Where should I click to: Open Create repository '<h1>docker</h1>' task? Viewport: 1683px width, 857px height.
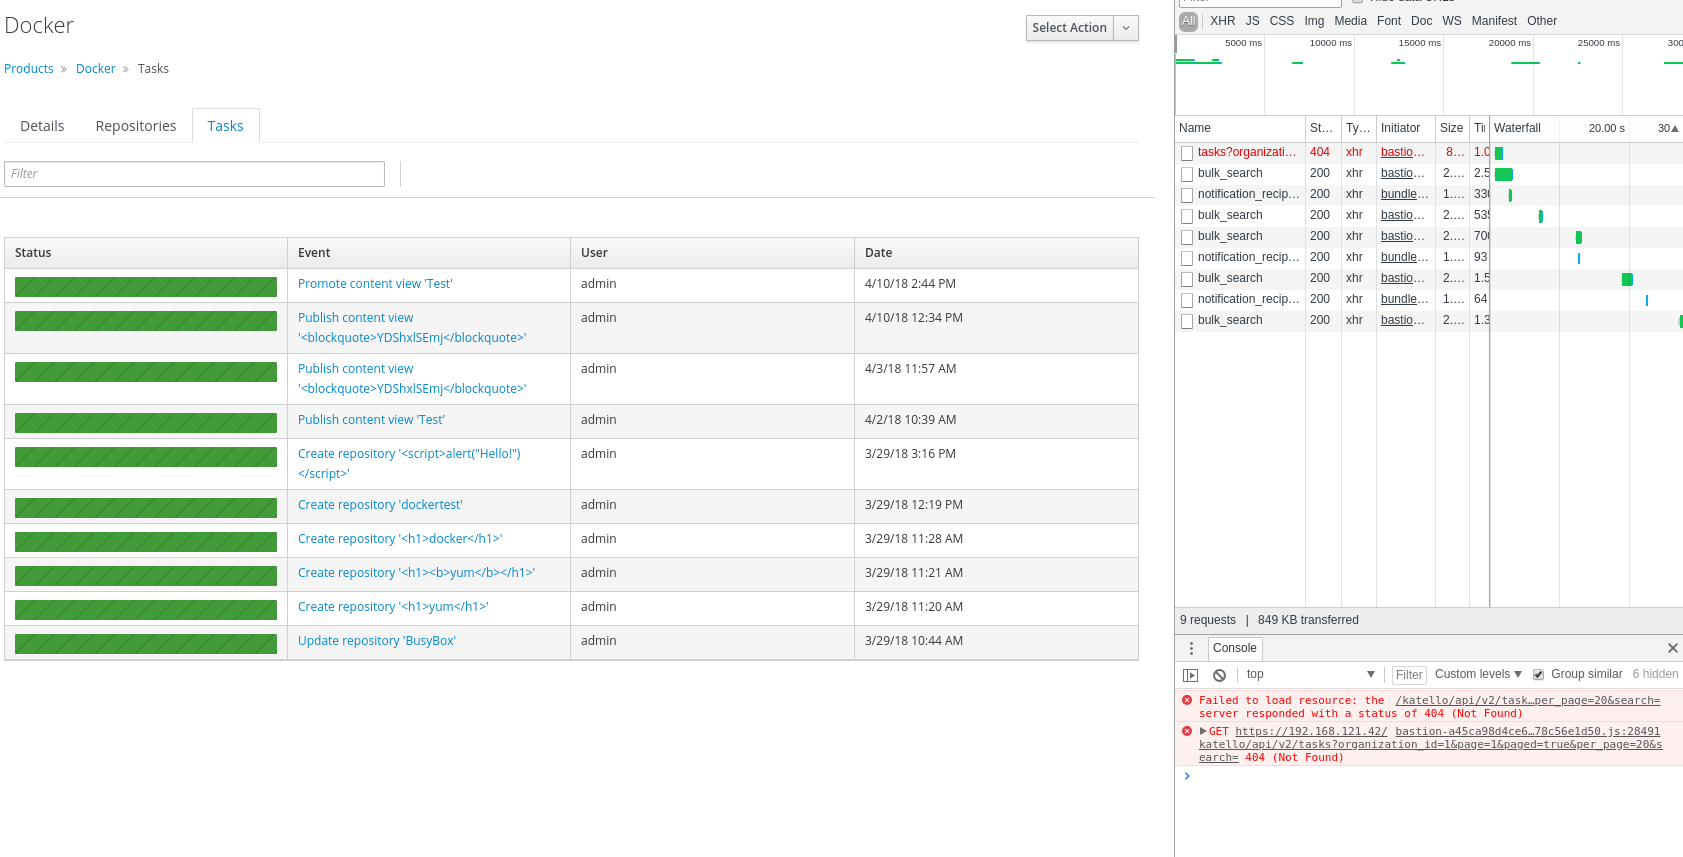click(x=400, y=539)
